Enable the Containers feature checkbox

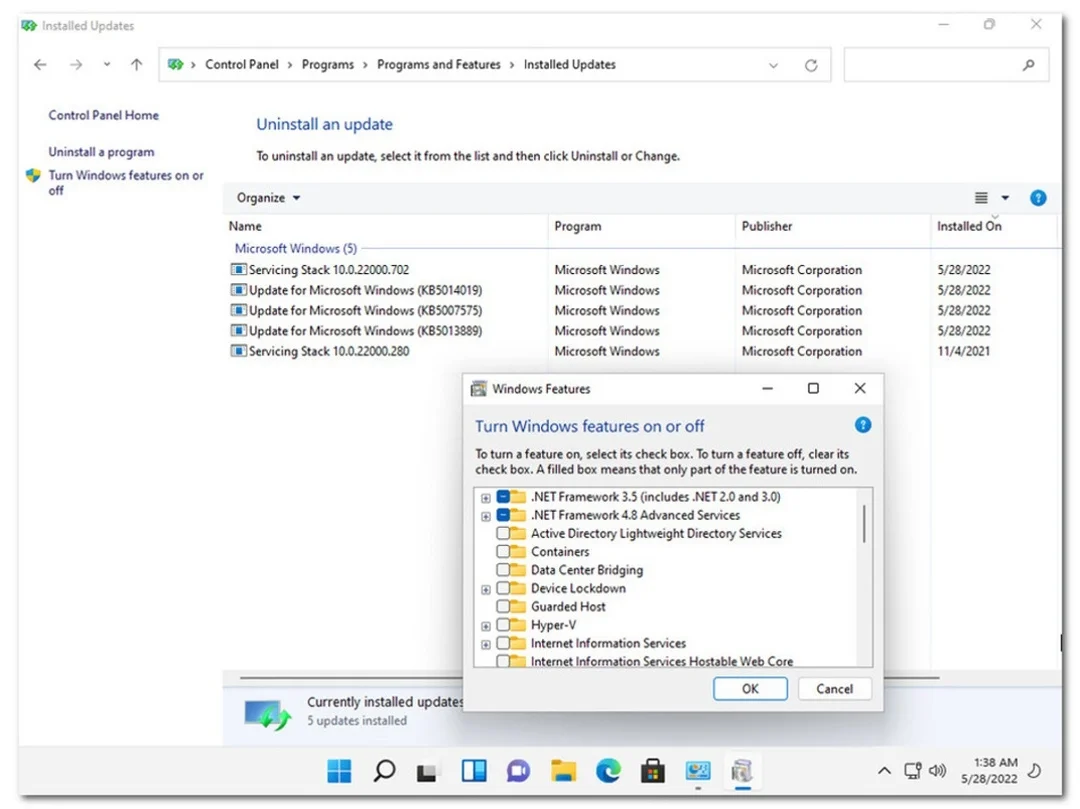coord(503,552)
